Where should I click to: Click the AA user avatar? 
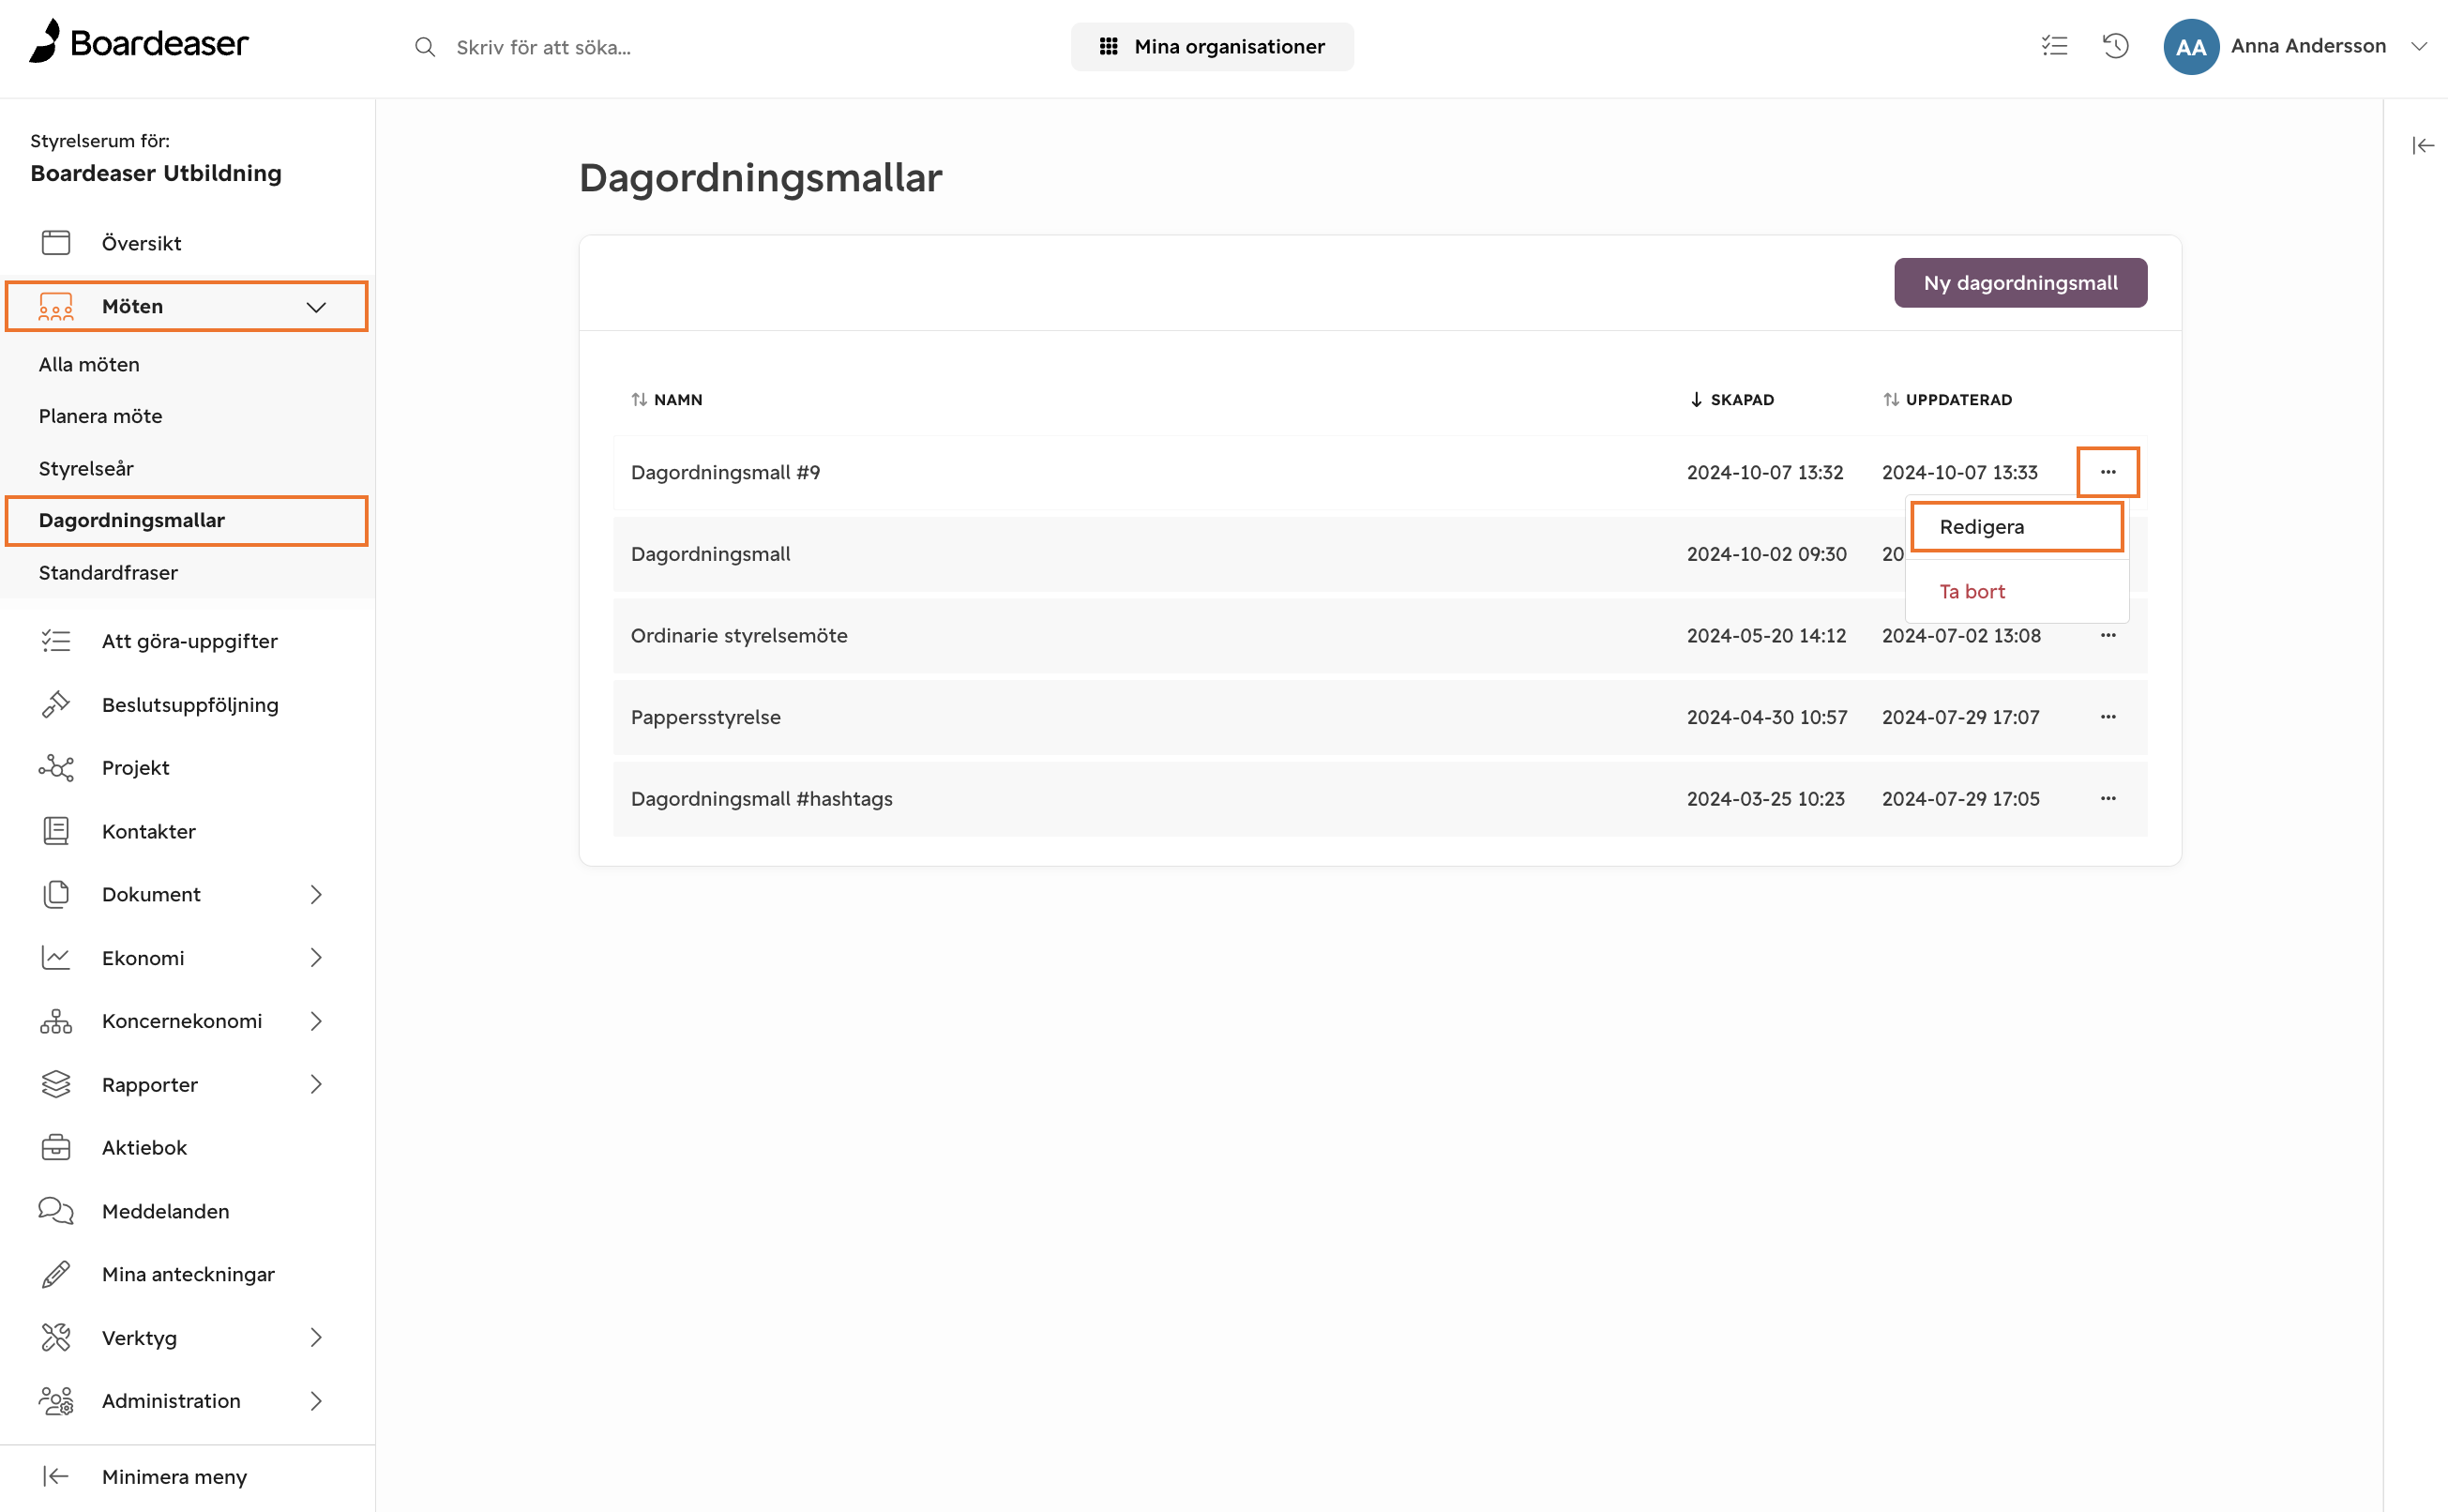click(x=2191, y=46)
